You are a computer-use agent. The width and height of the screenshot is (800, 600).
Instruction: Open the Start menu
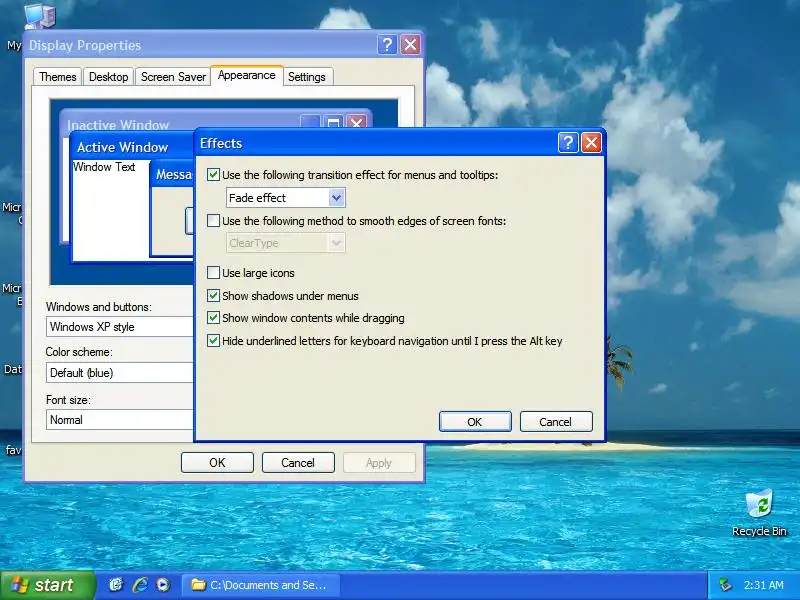click(47, 585)
